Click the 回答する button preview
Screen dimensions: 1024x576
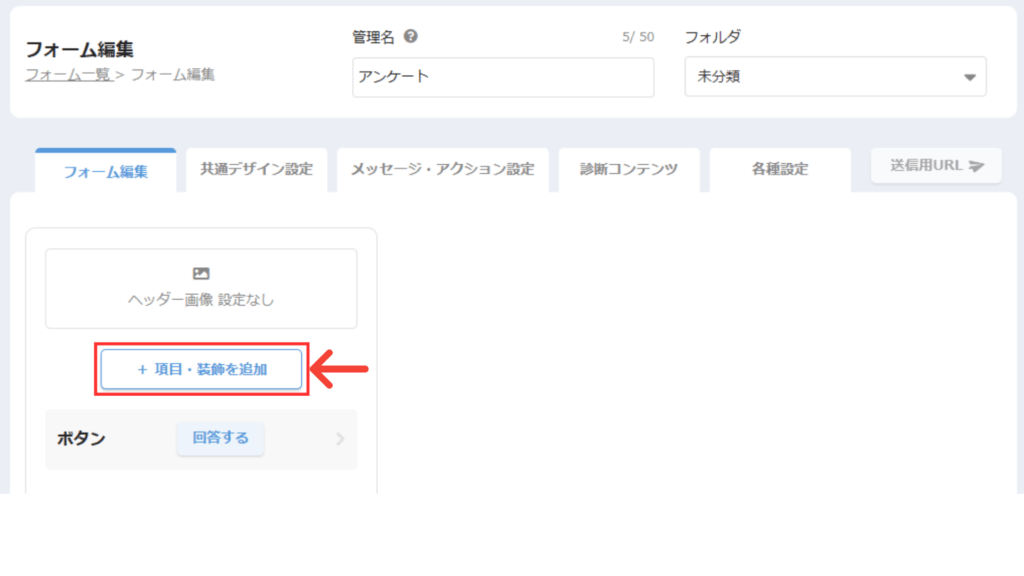click(x=220, y=438)
